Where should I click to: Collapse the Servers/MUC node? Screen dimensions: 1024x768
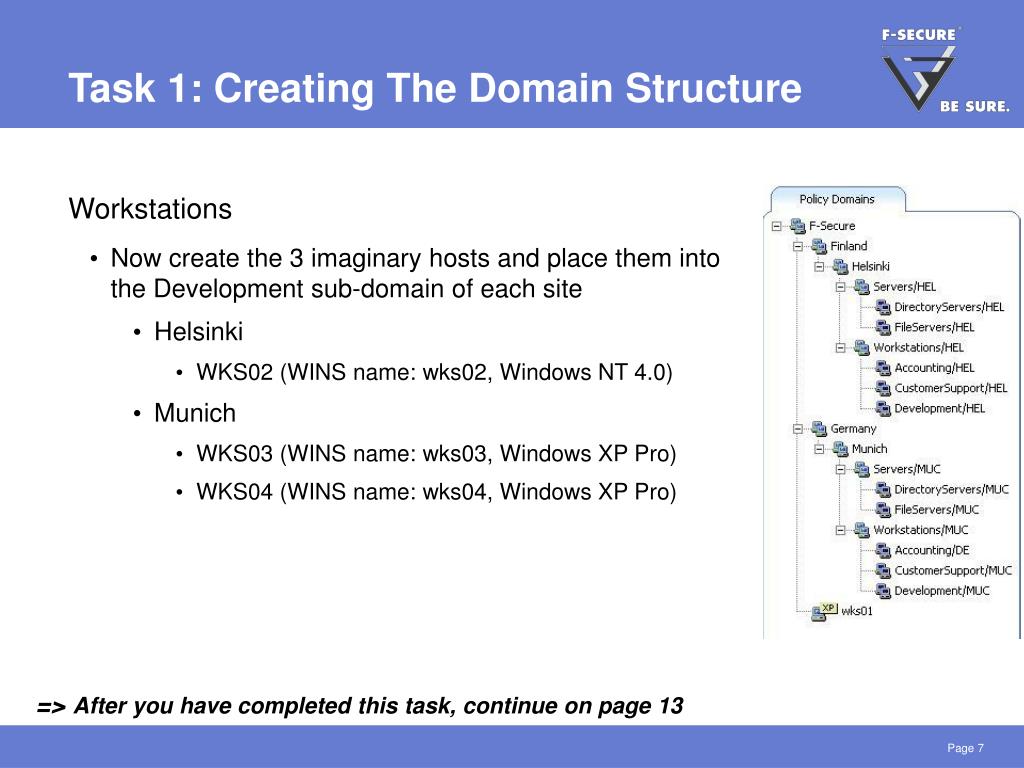coord(841,470)
